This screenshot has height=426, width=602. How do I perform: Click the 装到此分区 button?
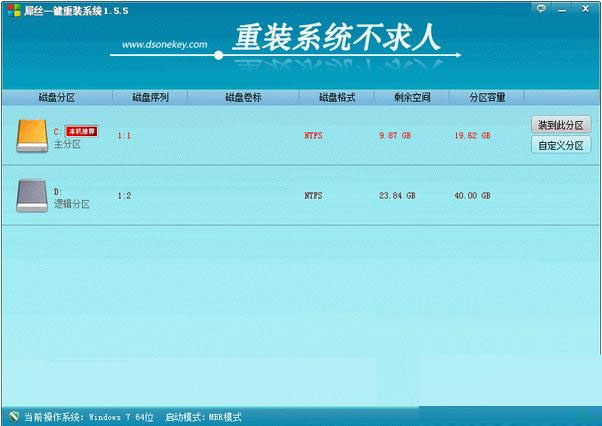[x=561, y=125]
